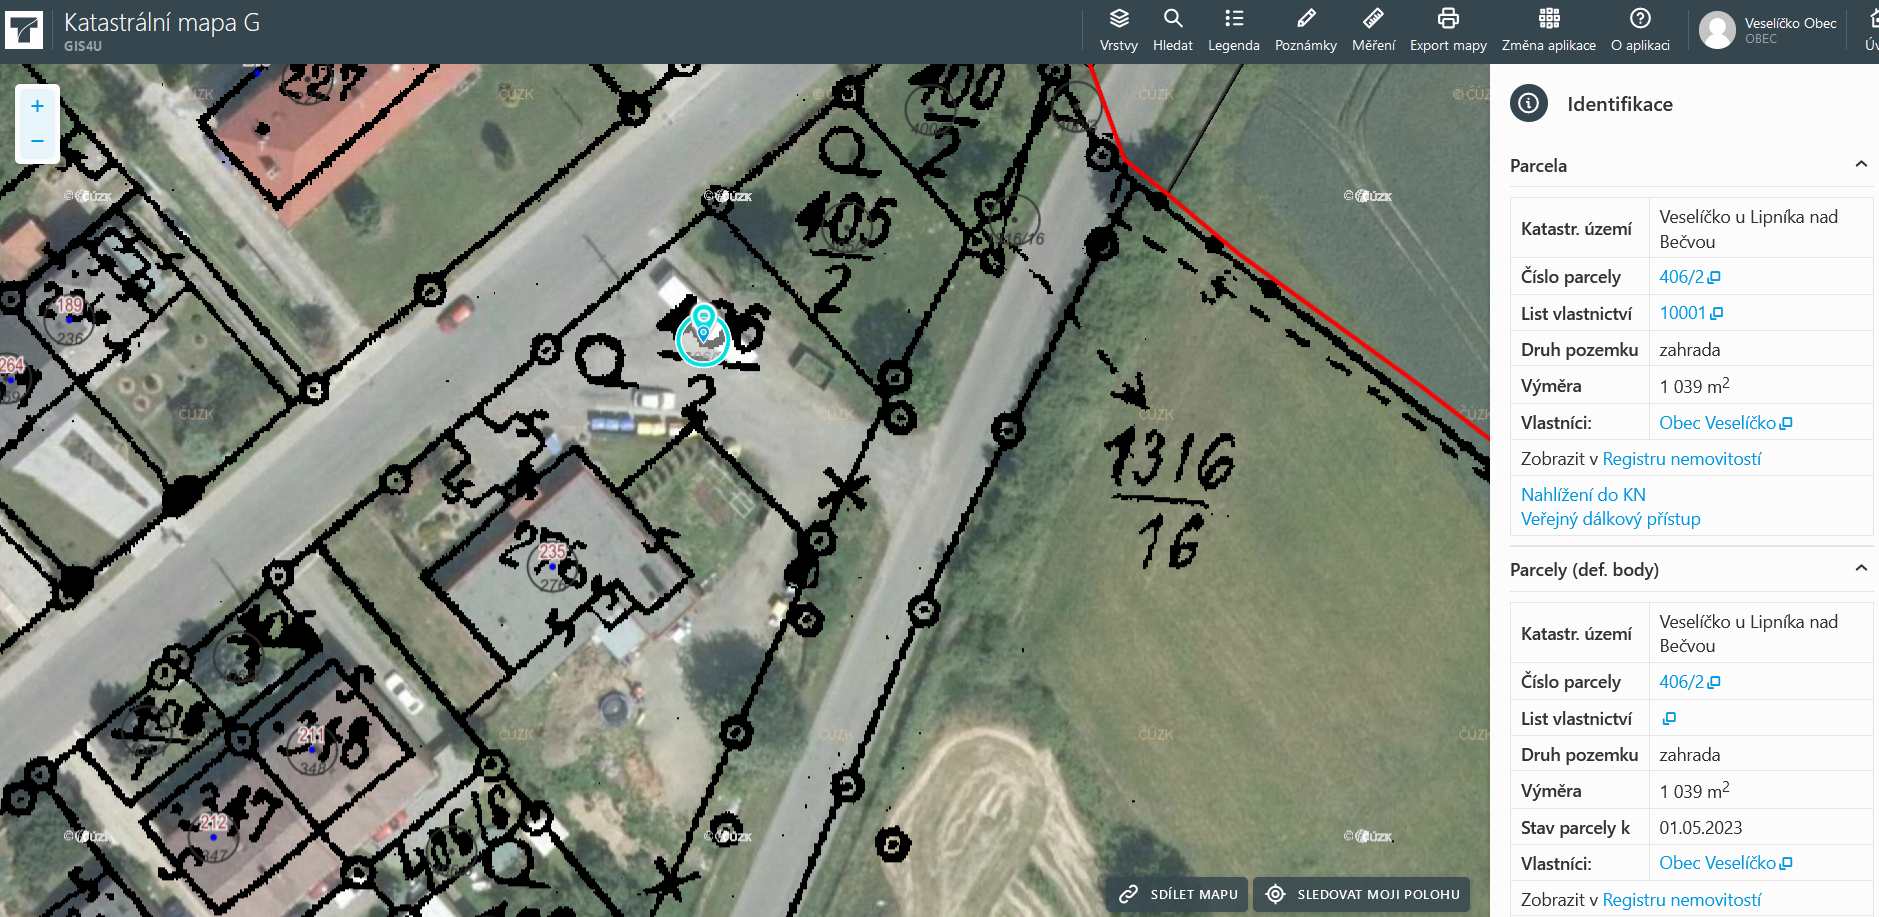Open the Poznámky notes tool
This screenshot has width=1879, height=917.
pyautogui.click(x=1305, y=30)
